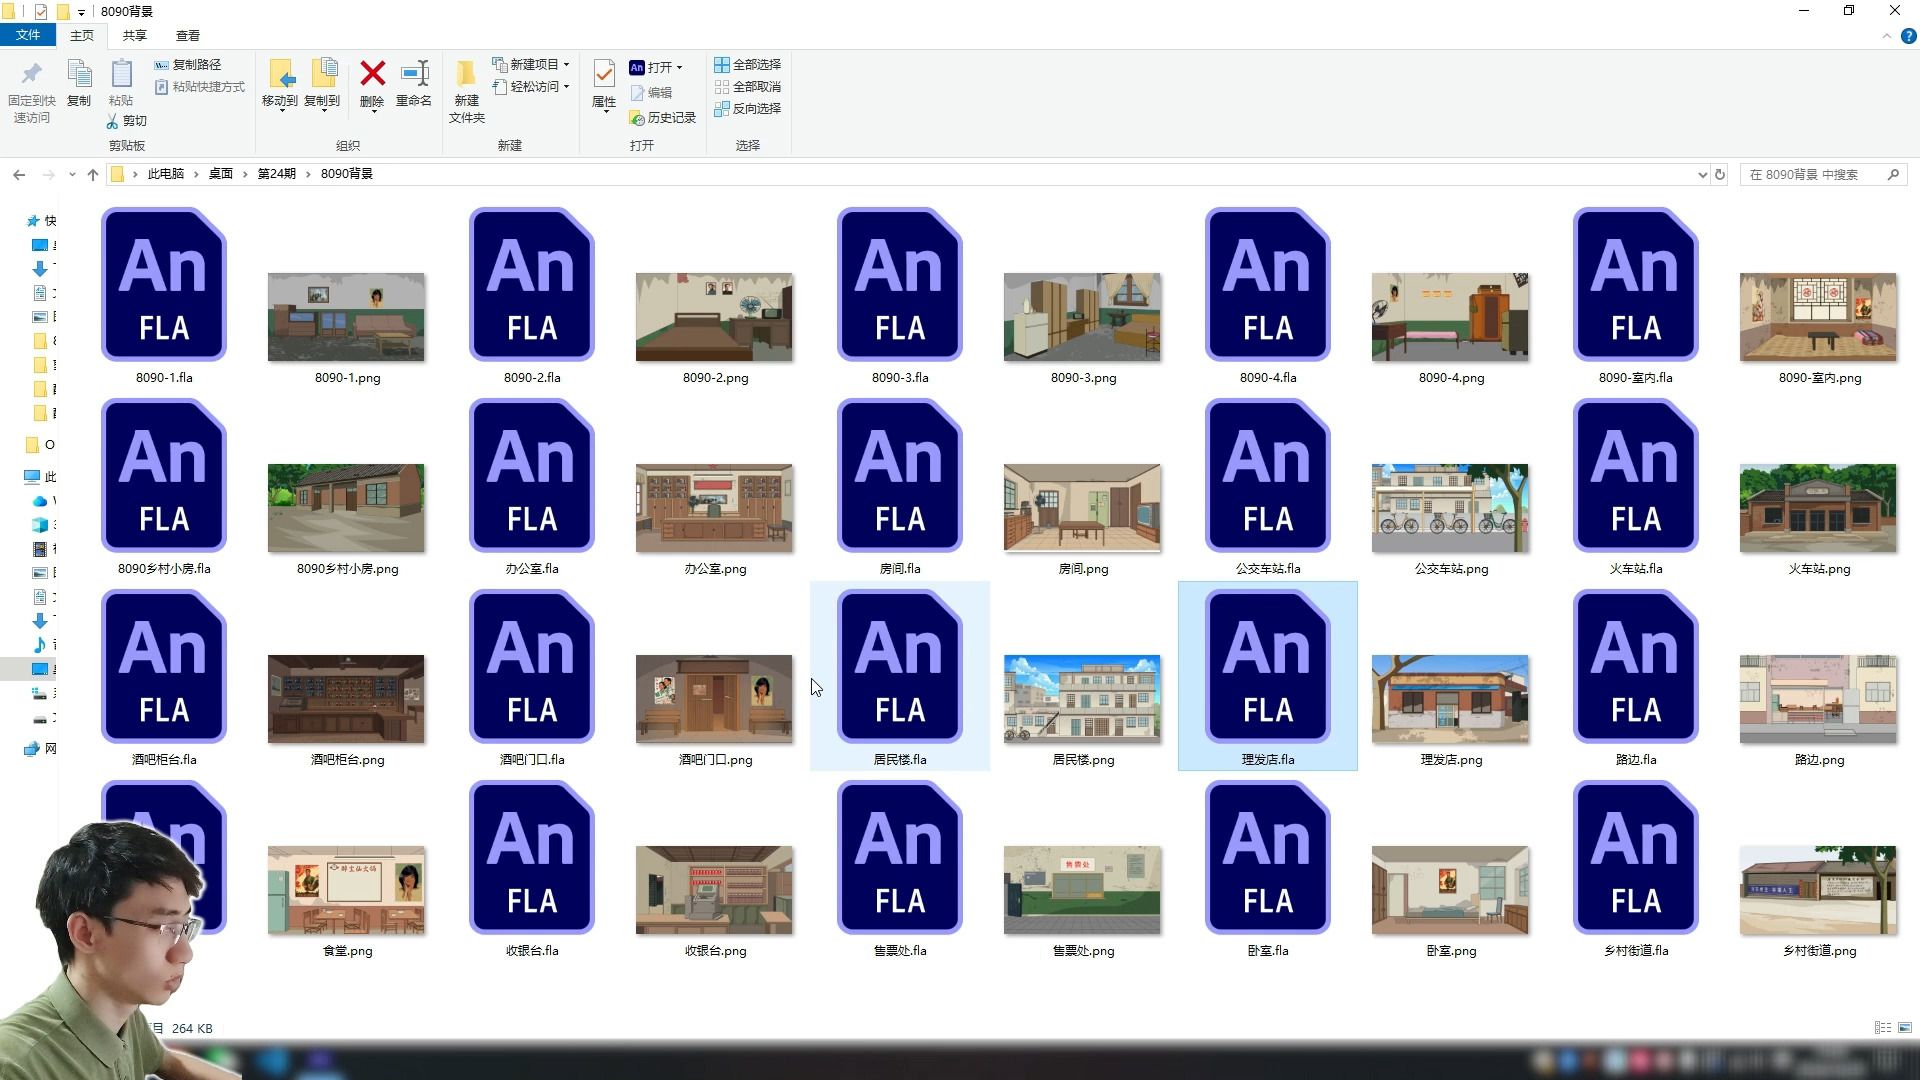Select the 理发店.png thumbnail
1920x1080 pixels.
pyautogui.click(x=1450, y=699)
